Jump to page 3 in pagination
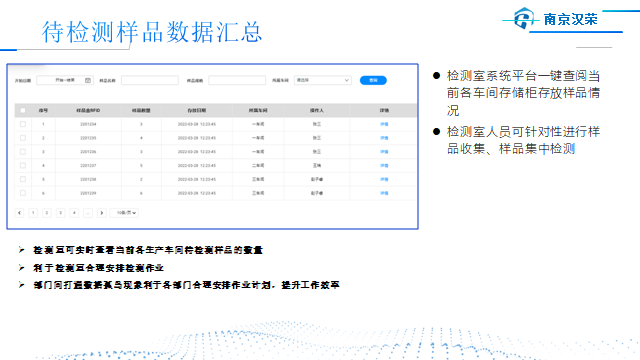This screenshot has height=360, width=640. (60, 213)
